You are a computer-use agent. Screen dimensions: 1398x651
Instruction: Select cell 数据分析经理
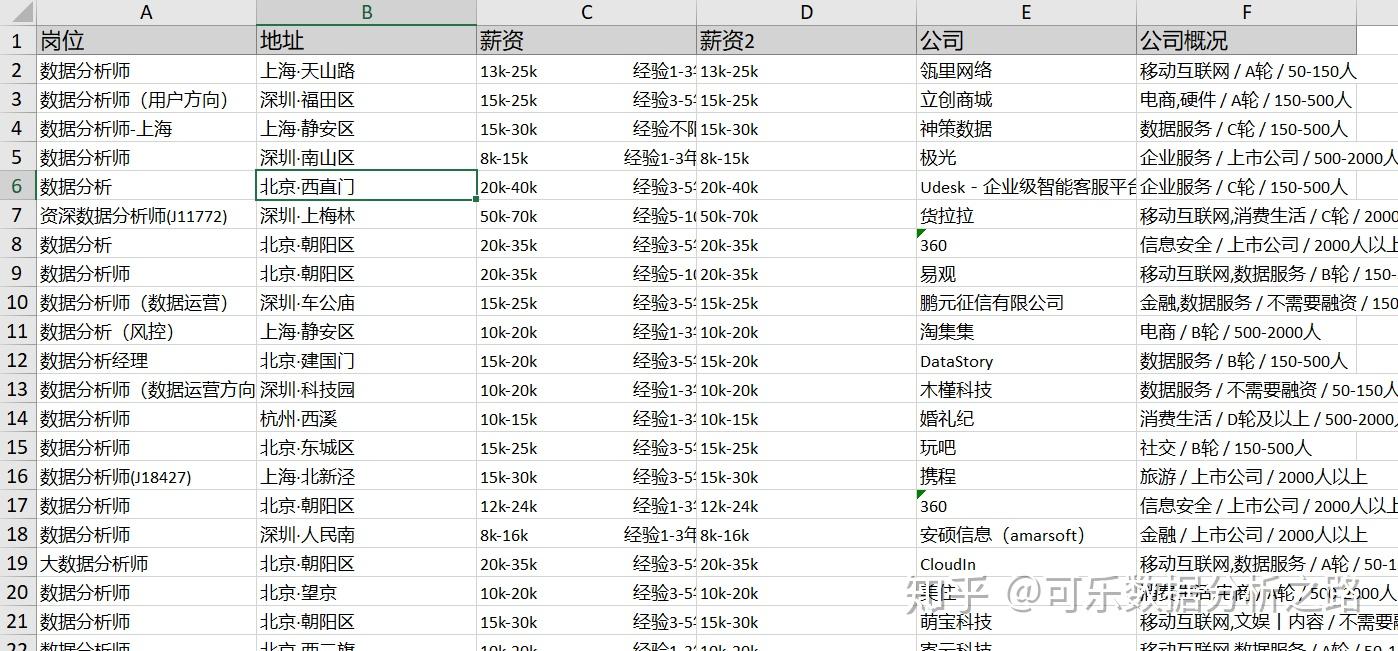click(x=146, y=360)
